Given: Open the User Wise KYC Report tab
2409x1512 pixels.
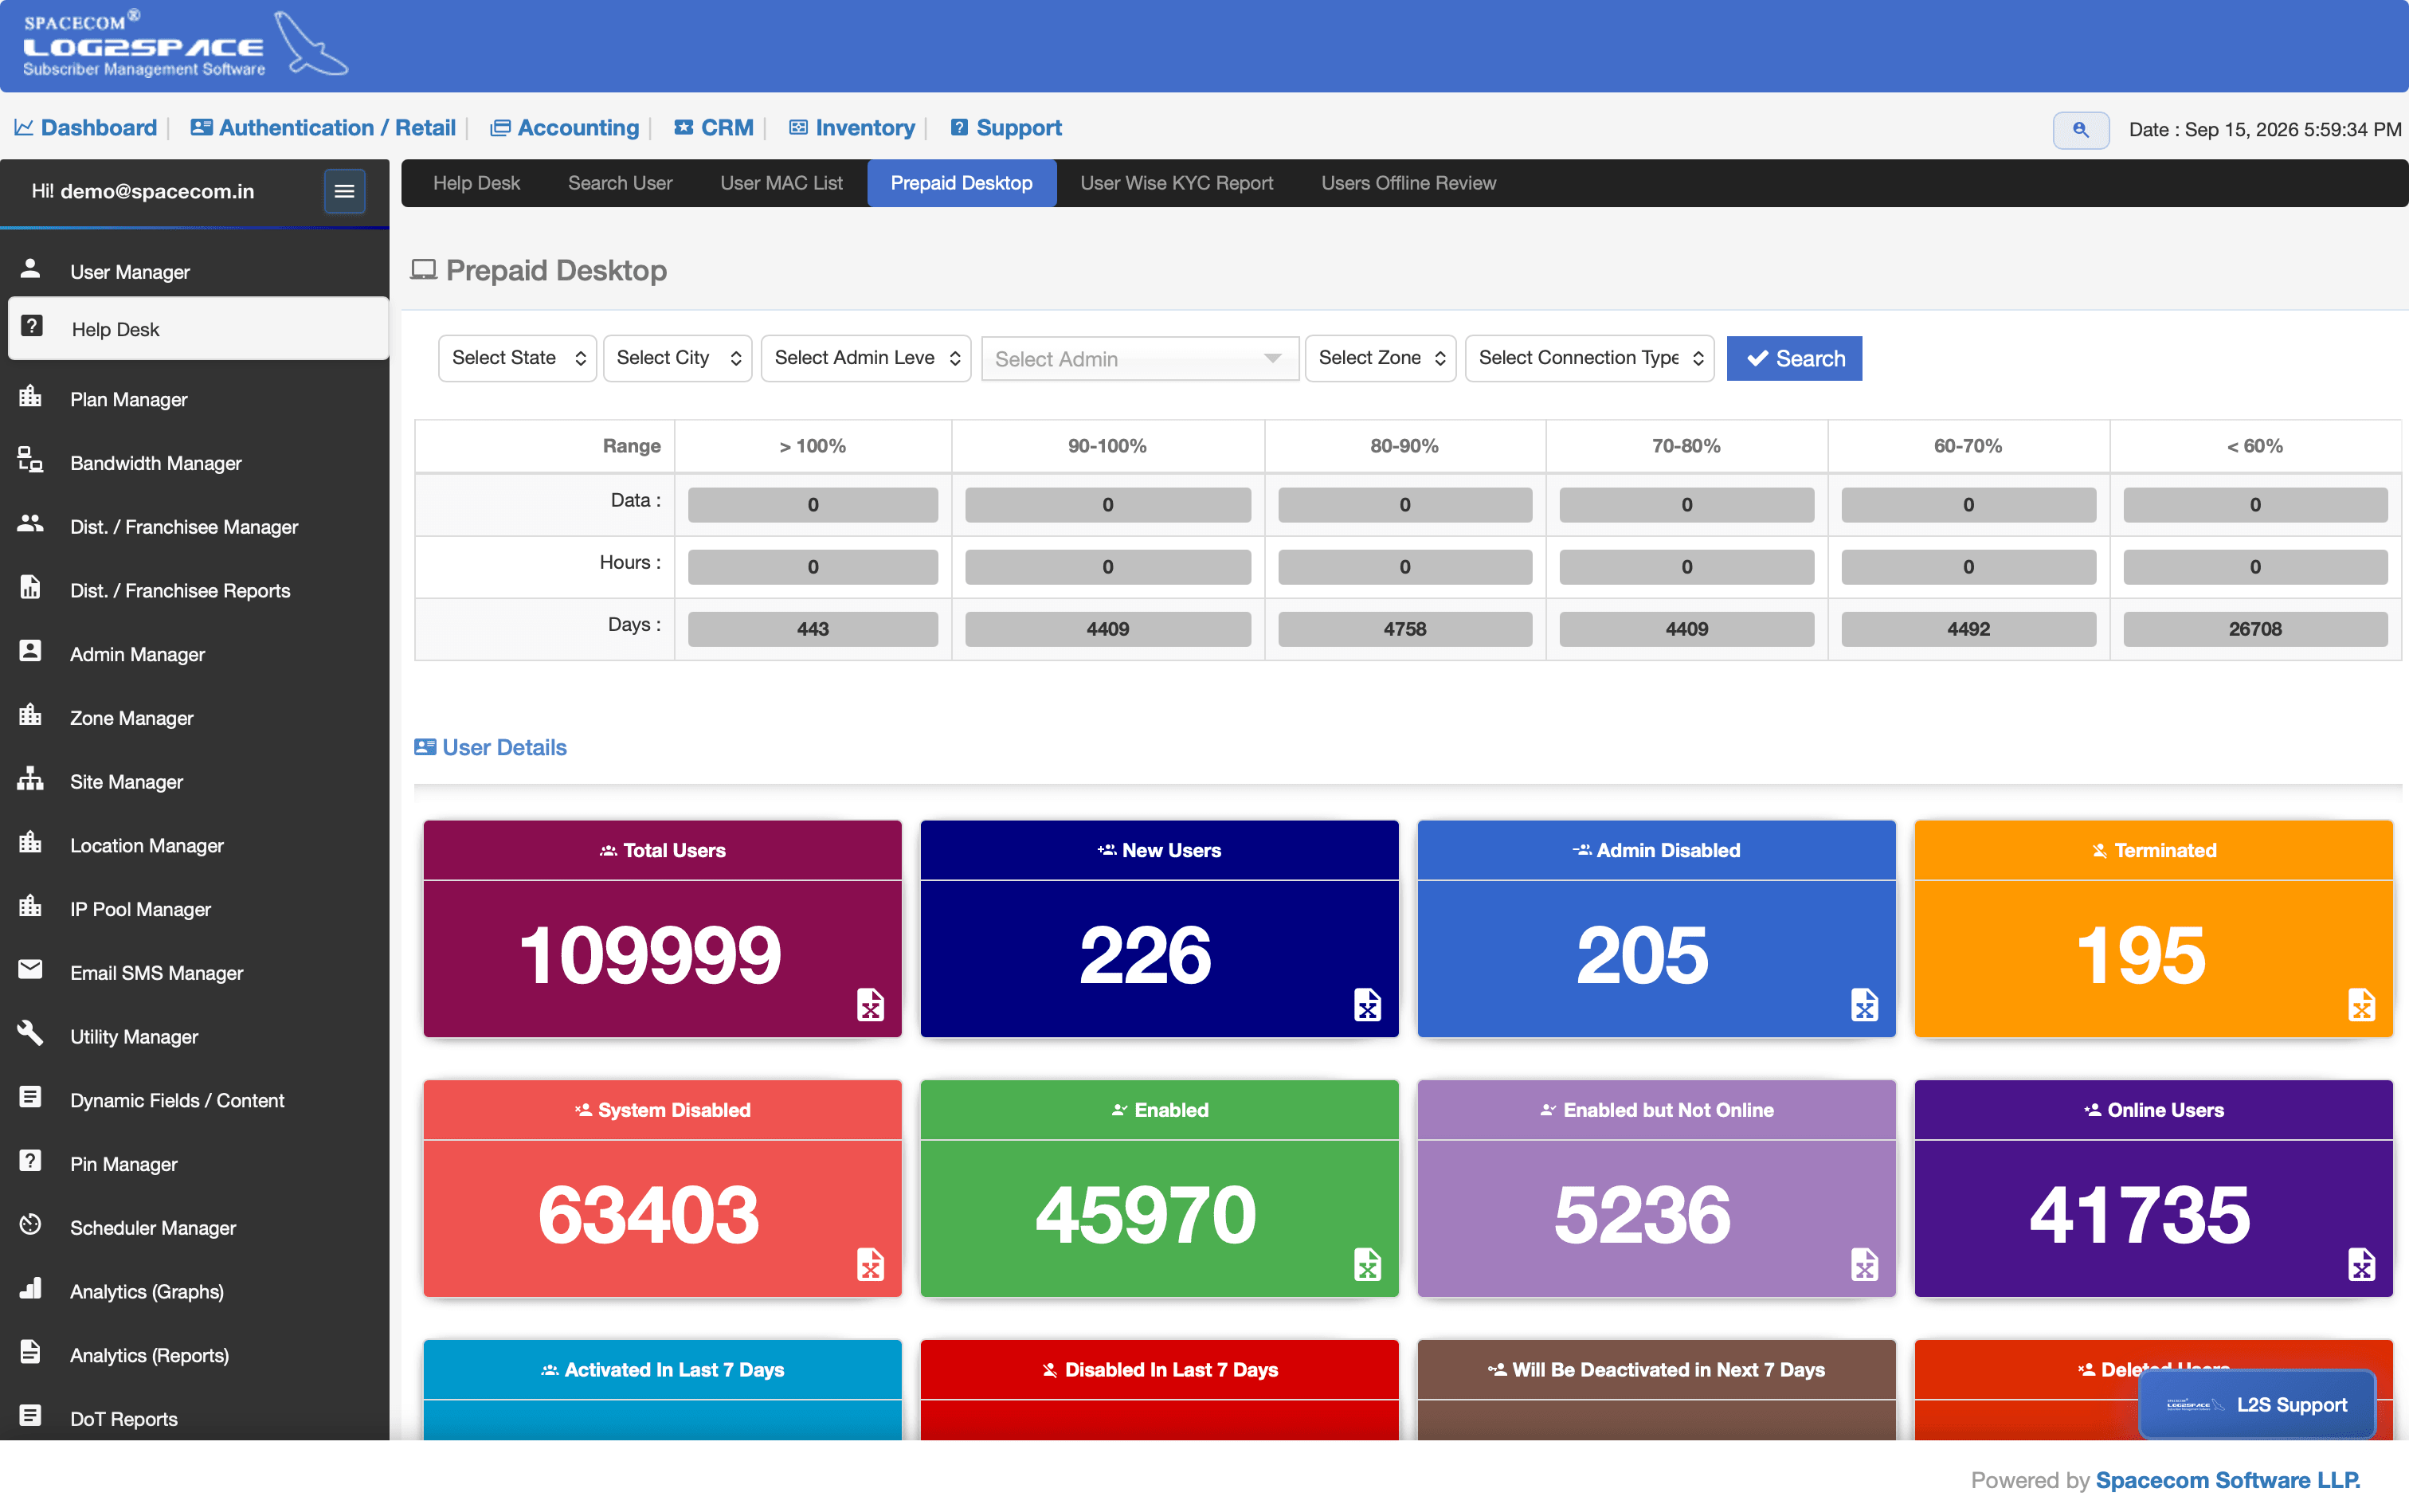Looking at the screenshot, I should [x=1176, y=183].
